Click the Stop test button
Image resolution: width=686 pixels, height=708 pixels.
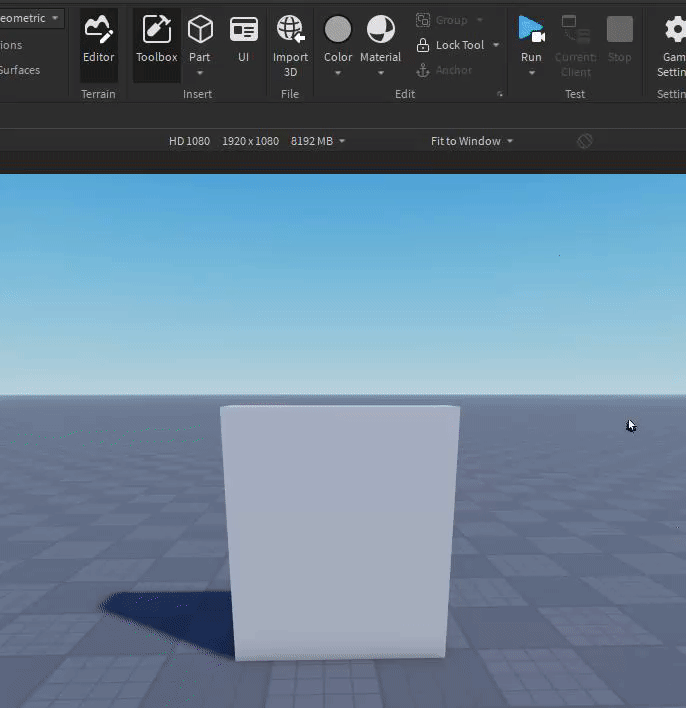(620, 40)
